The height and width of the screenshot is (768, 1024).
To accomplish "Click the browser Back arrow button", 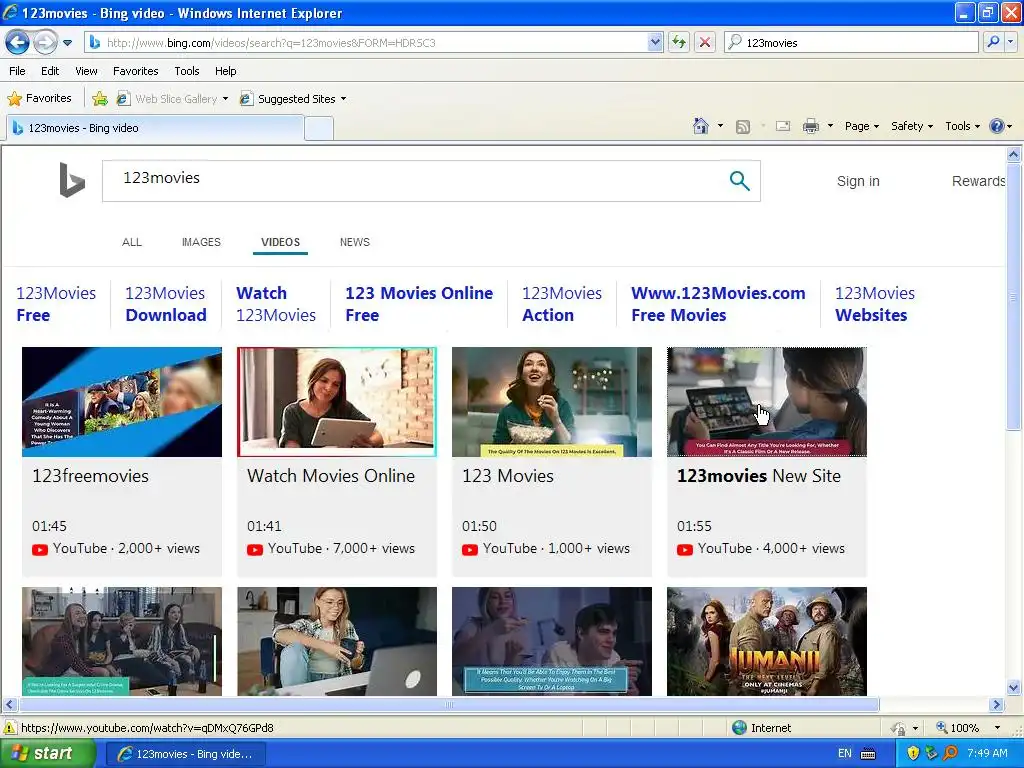I will point(17,42).
